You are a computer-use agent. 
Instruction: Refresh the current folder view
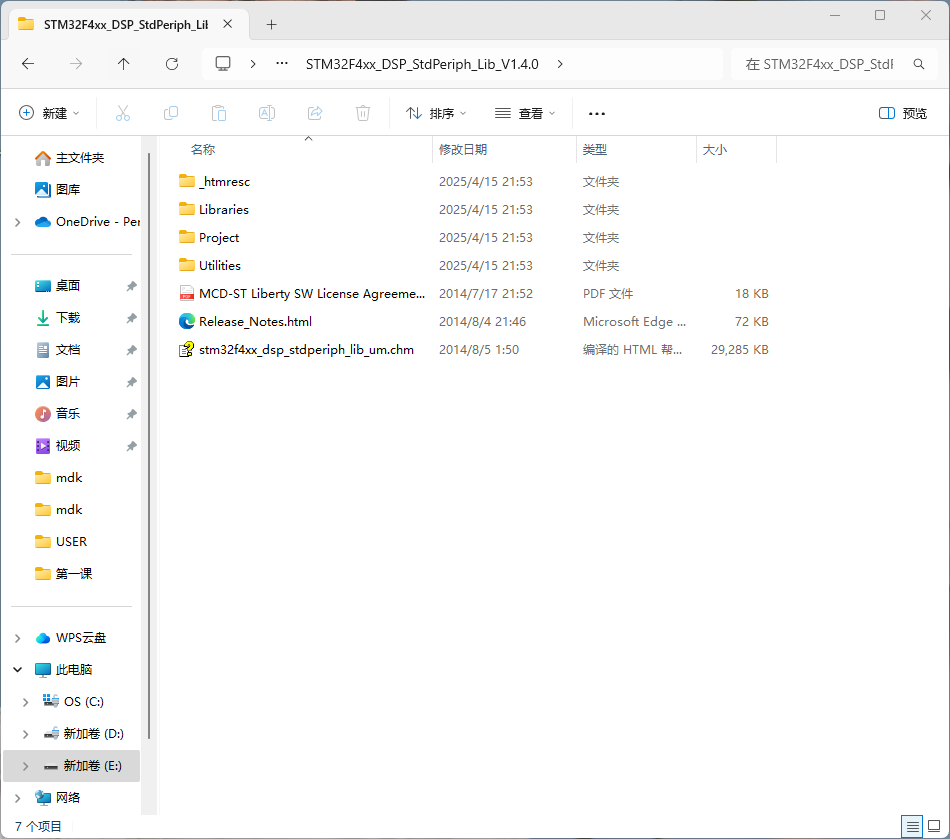coord(172,64)
